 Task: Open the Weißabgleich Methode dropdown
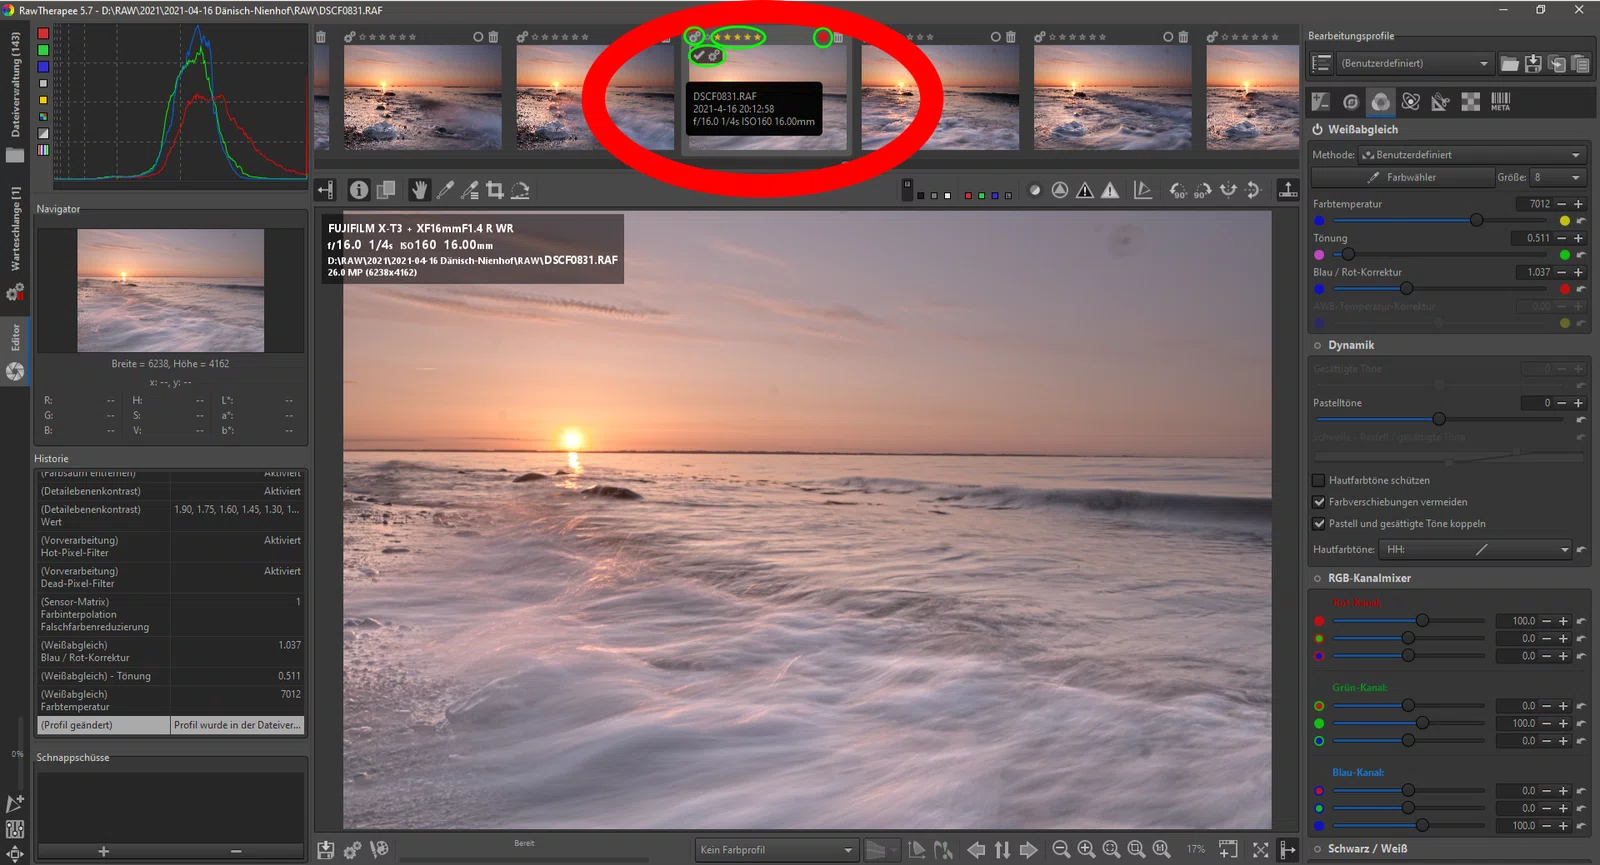(x=1473, y=155)
